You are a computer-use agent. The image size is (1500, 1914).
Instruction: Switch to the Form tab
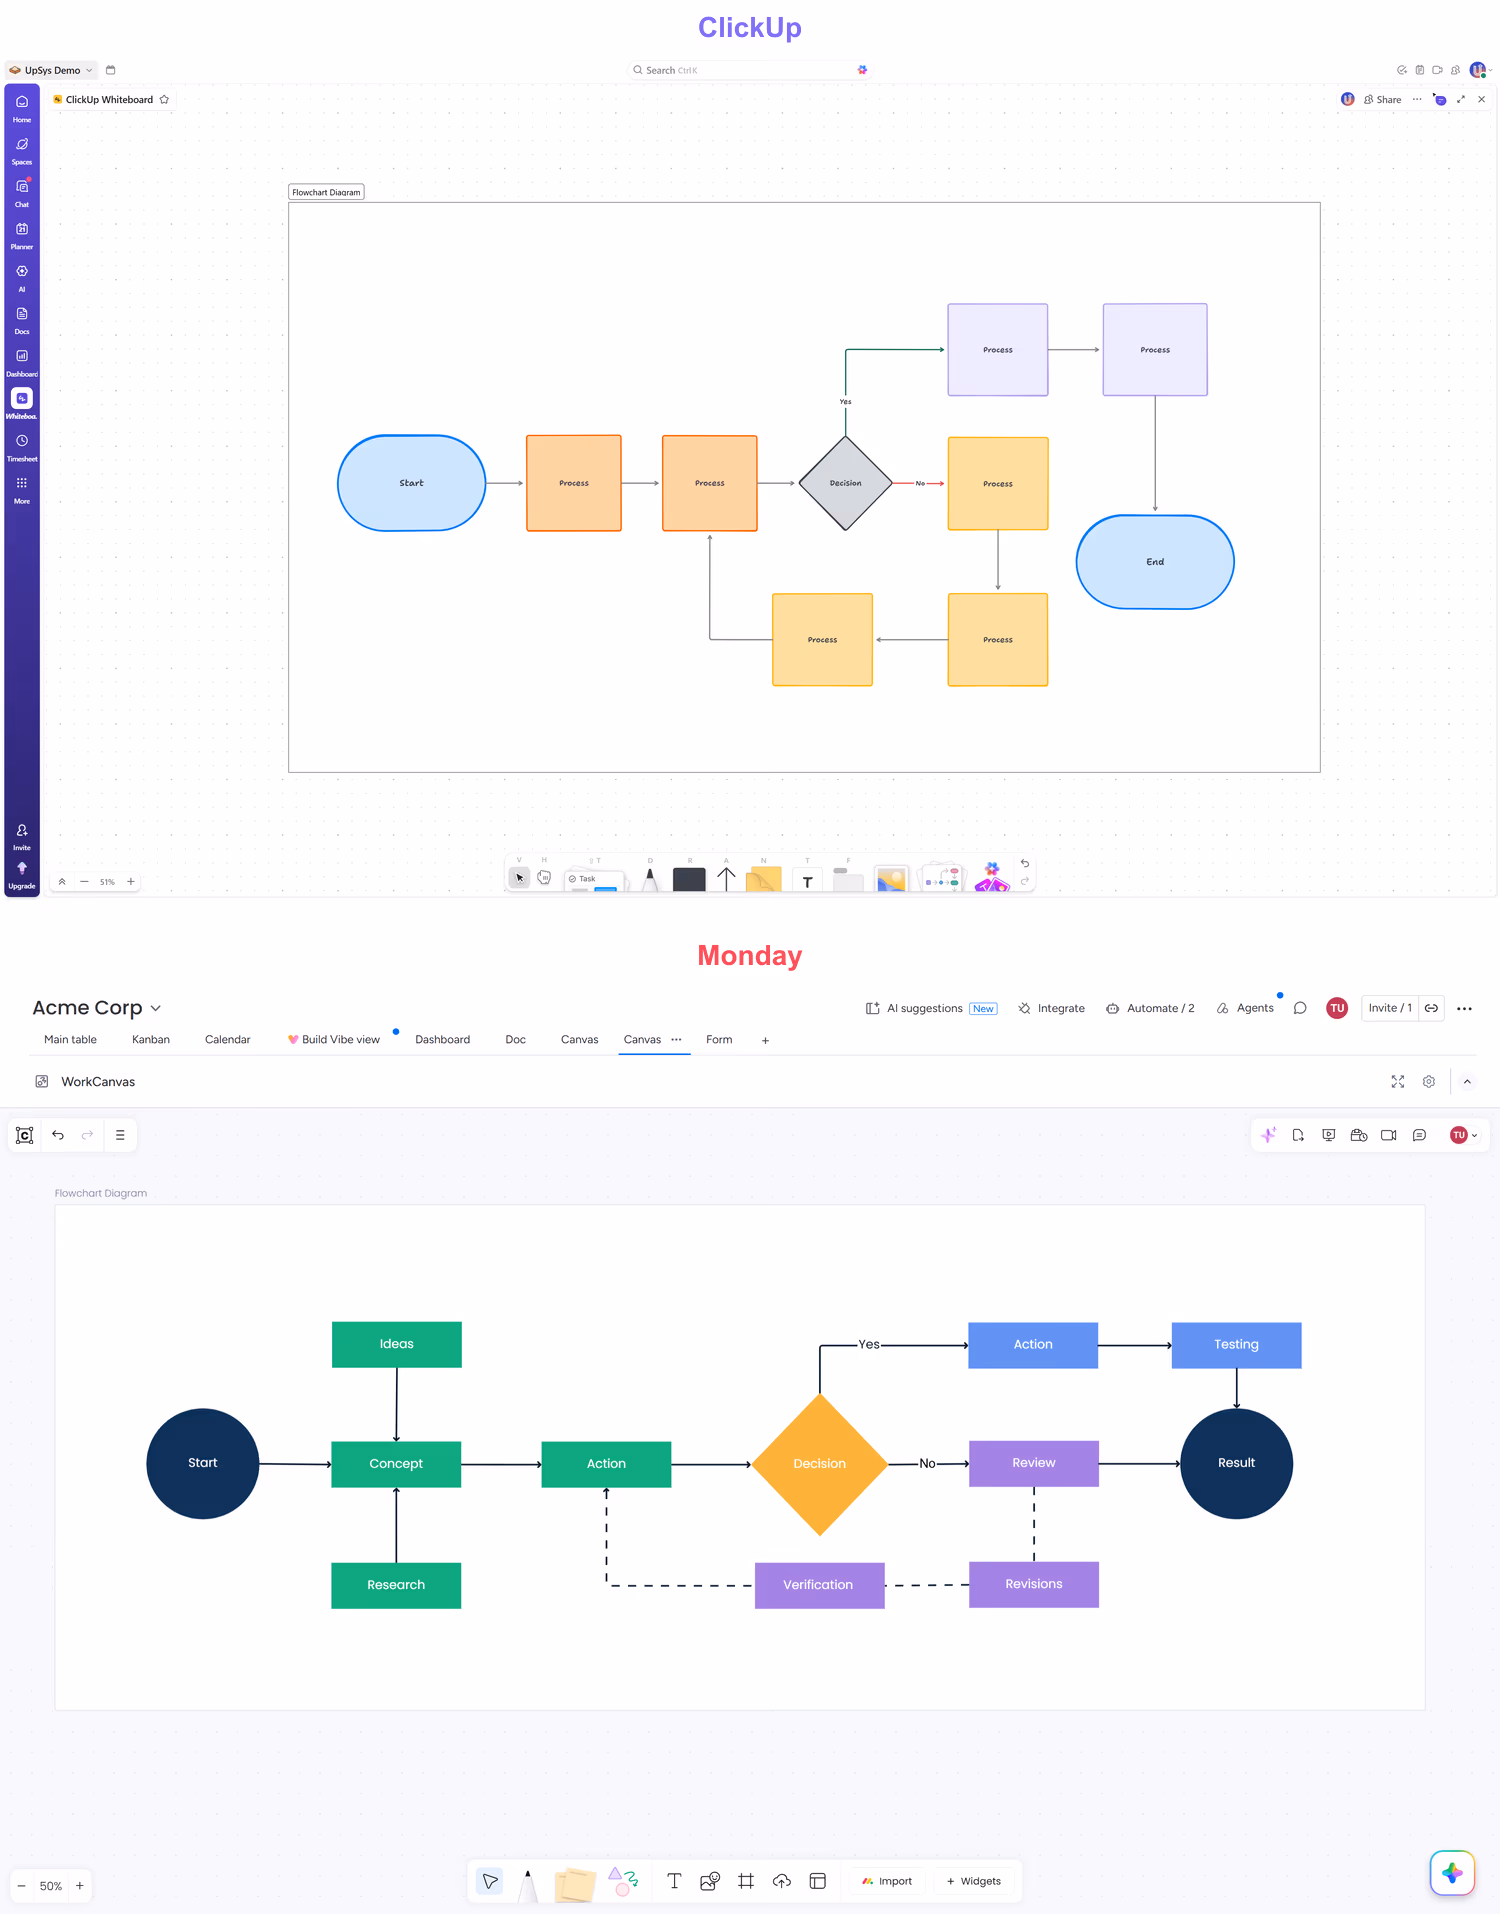(x=719, y=1040)
